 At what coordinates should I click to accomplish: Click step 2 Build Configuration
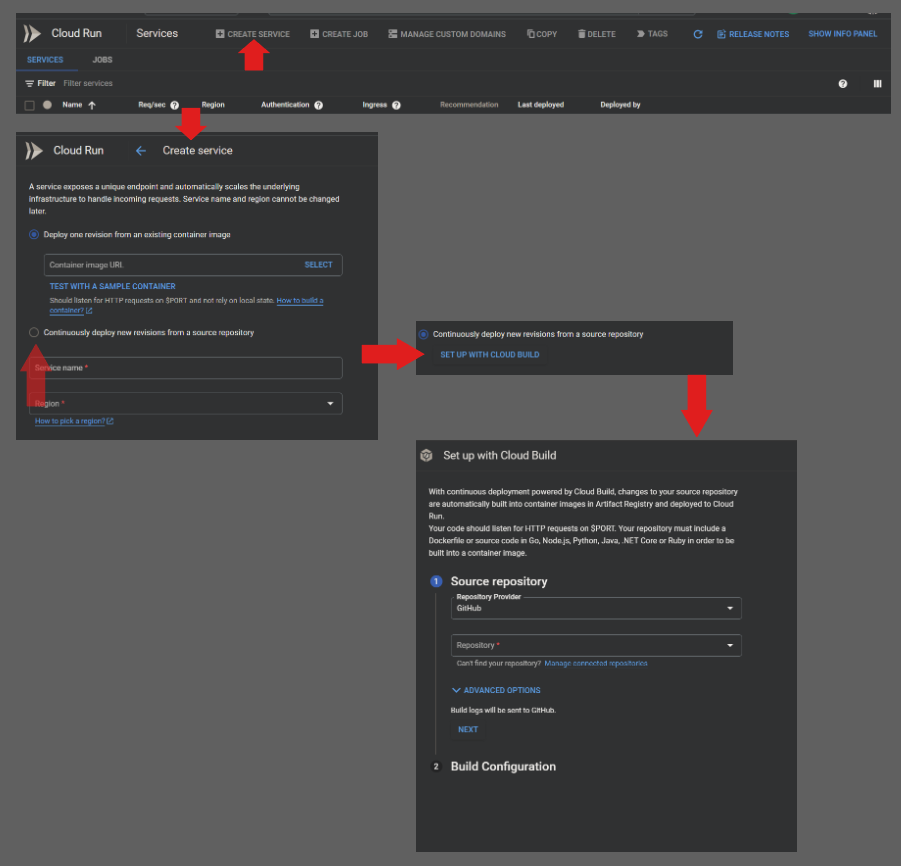tap(503, 767)
